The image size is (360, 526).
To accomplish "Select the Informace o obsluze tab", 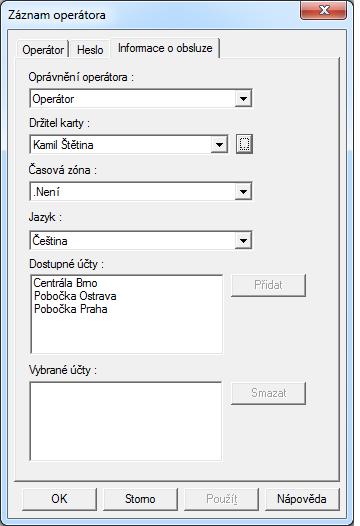I will click(x=165, y=48).
